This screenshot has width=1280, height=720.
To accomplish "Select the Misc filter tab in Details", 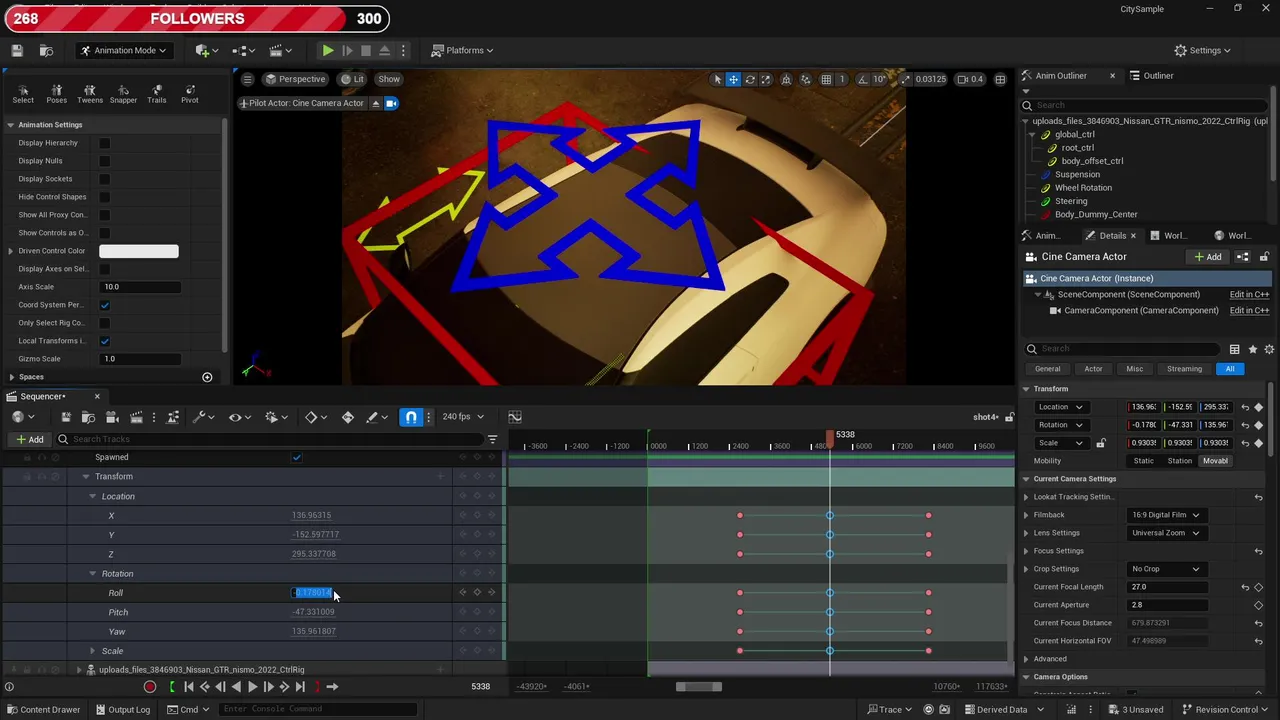I will click(x=1134, y=369).
